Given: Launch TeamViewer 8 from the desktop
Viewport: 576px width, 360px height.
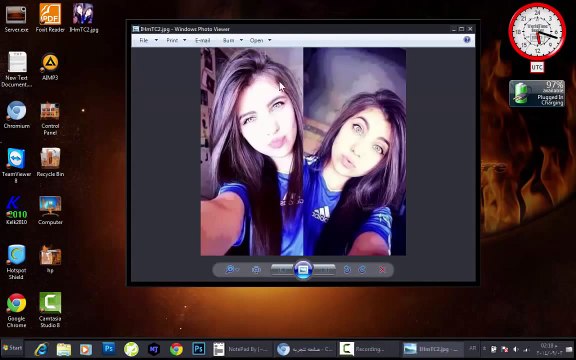Looking at the screenshot, I should coord(16,166).
